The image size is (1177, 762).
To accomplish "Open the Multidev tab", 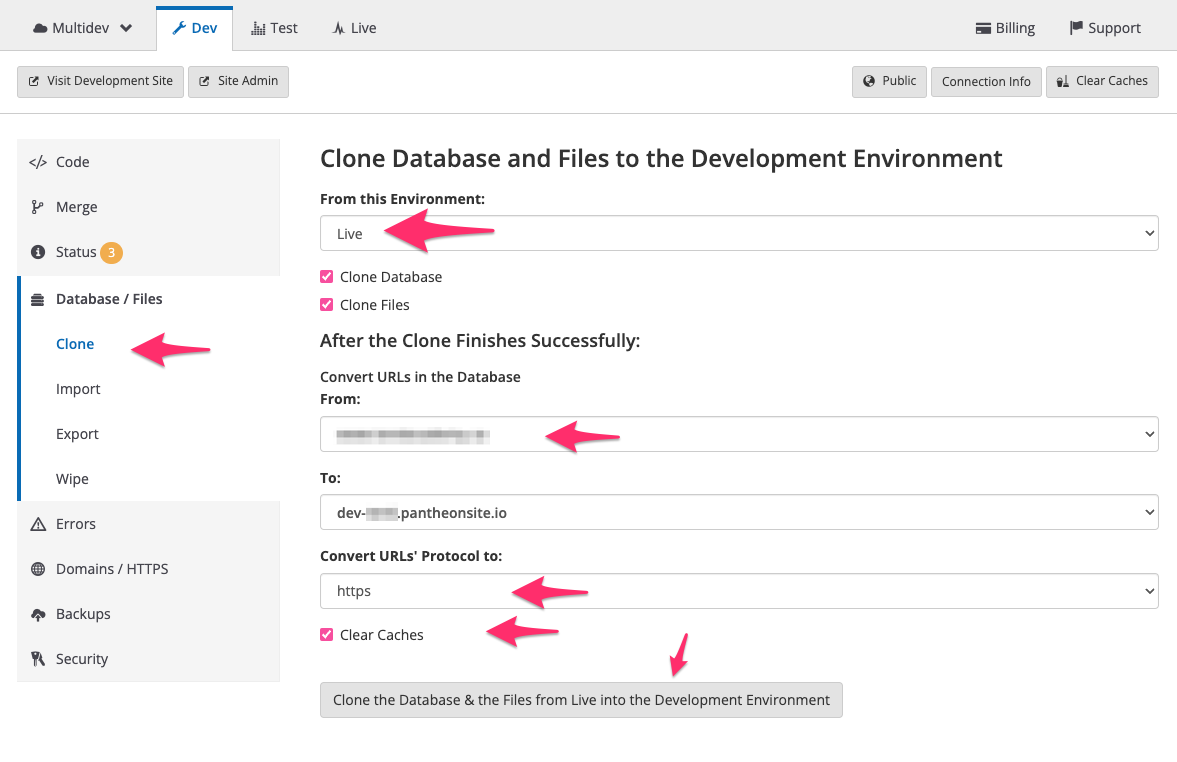I will [83, 29].
